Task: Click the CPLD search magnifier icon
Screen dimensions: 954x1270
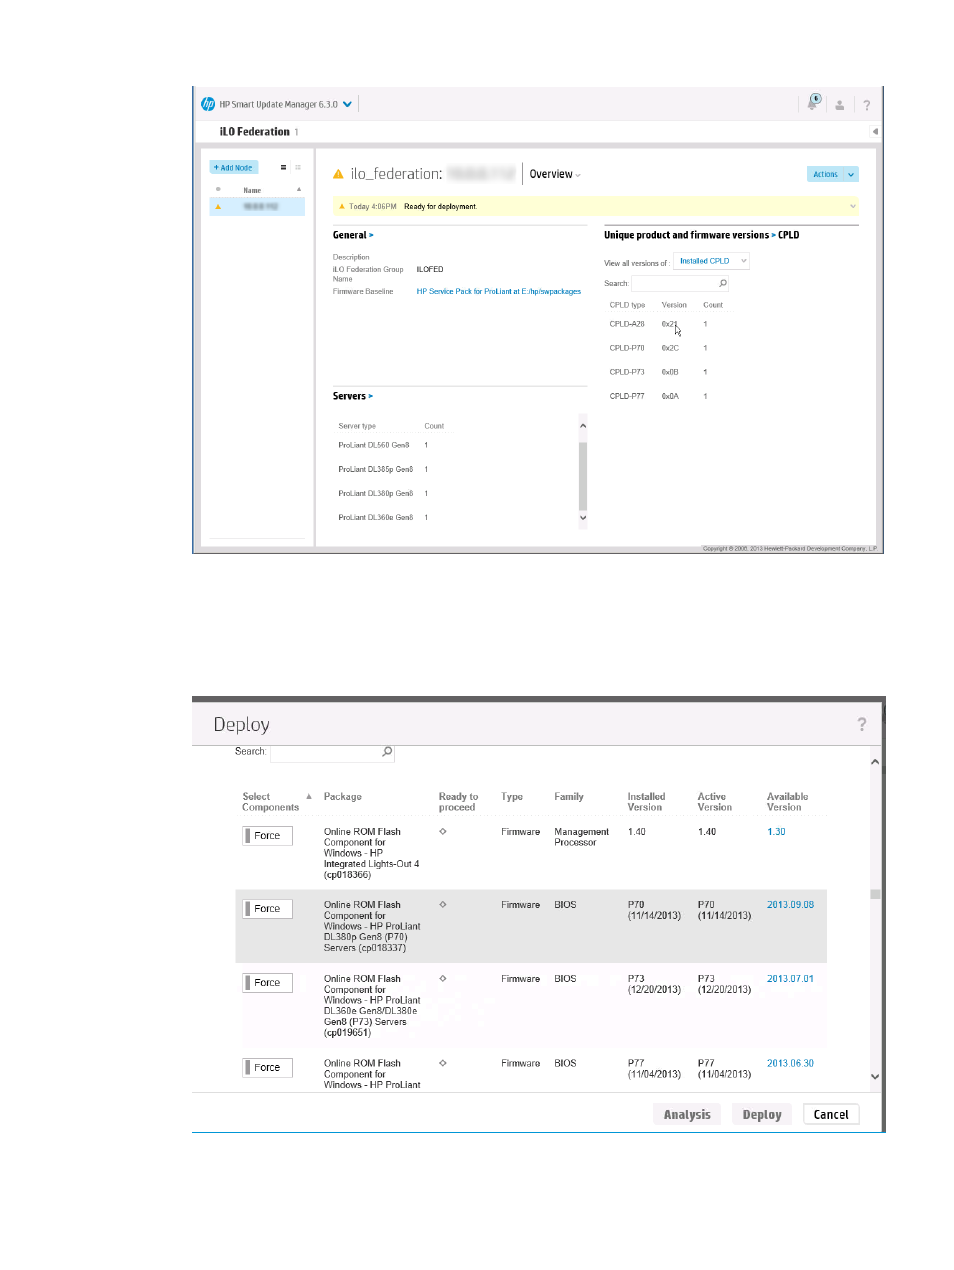Action: 723,284
